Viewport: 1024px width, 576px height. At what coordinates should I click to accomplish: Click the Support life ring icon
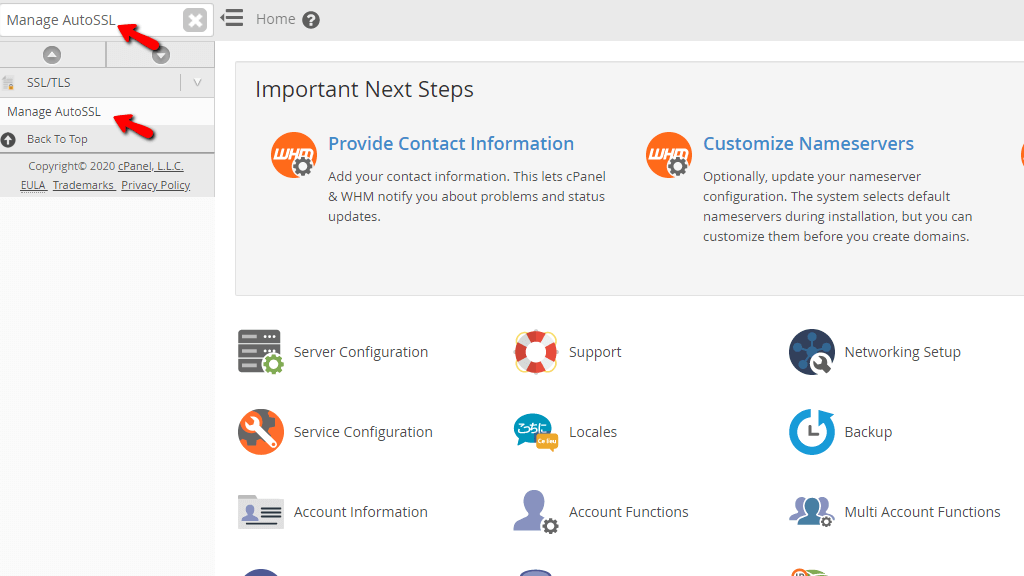pos(536,352)
